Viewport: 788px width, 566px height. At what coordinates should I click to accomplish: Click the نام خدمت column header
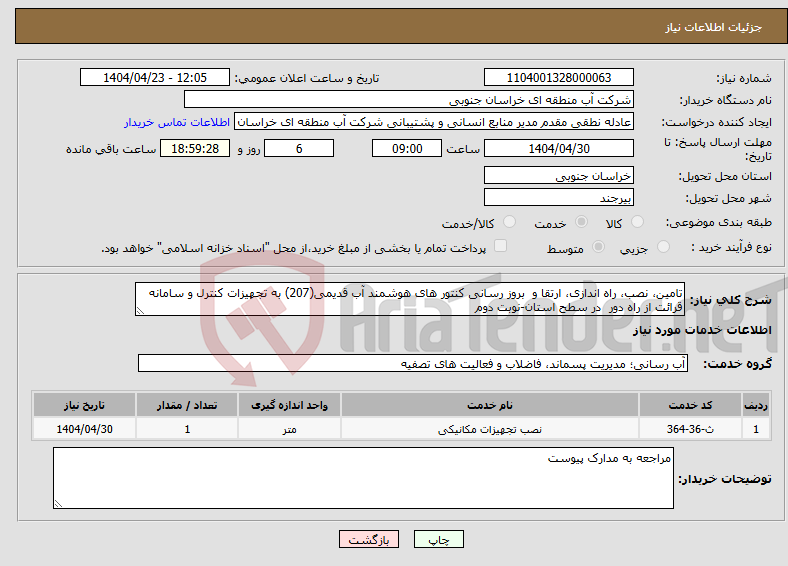pyautogui.click(x=490, y=405)
